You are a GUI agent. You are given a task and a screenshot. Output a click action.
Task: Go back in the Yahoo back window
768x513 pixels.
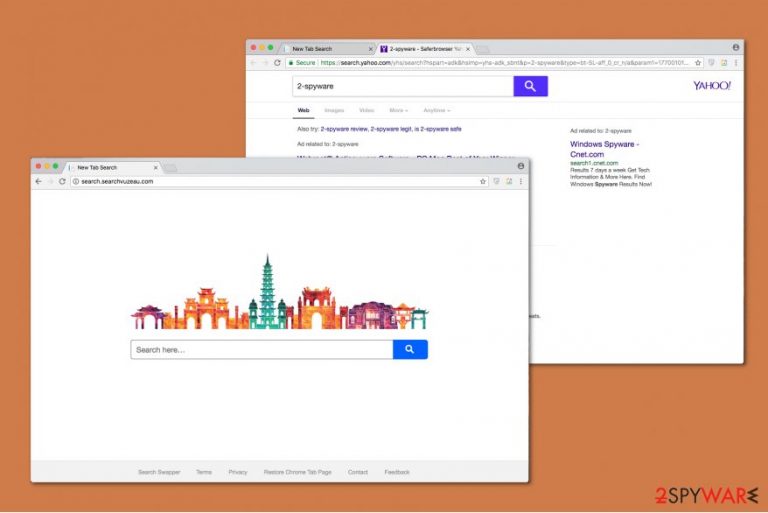[254, 63]
